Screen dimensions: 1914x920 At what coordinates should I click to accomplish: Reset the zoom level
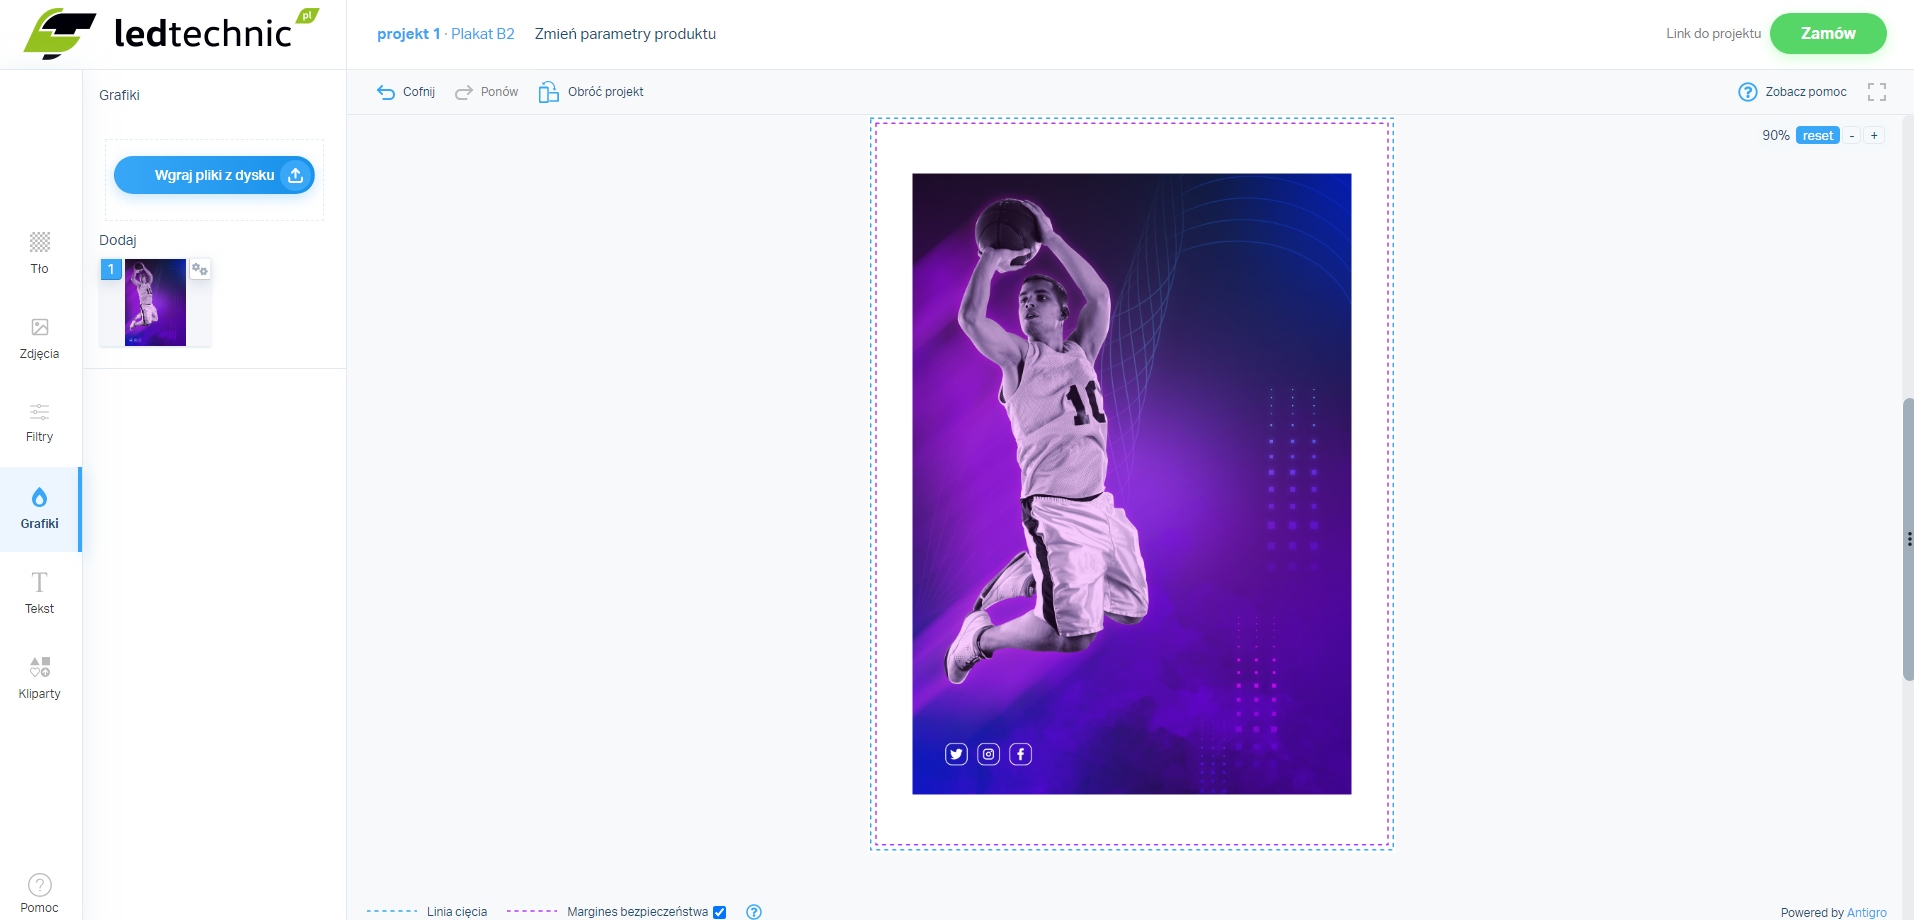point(1818,136)
